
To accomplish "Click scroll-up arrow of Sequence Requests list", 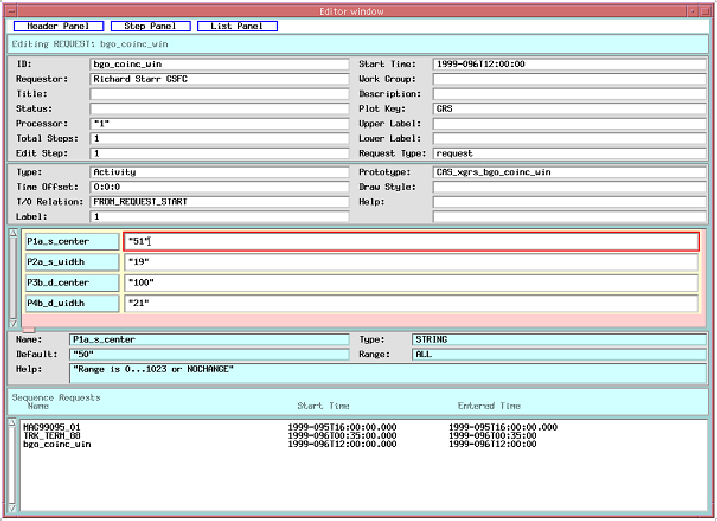I will pos(13,422).
